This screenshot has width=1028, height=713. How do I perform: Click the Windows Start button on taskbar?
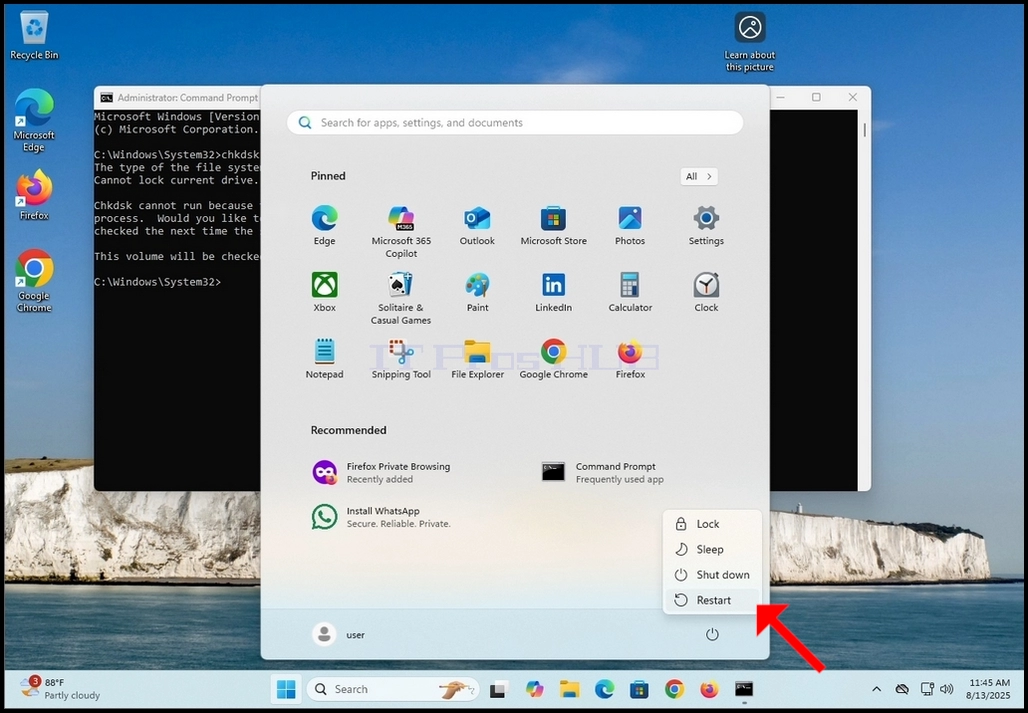point(286,689)
